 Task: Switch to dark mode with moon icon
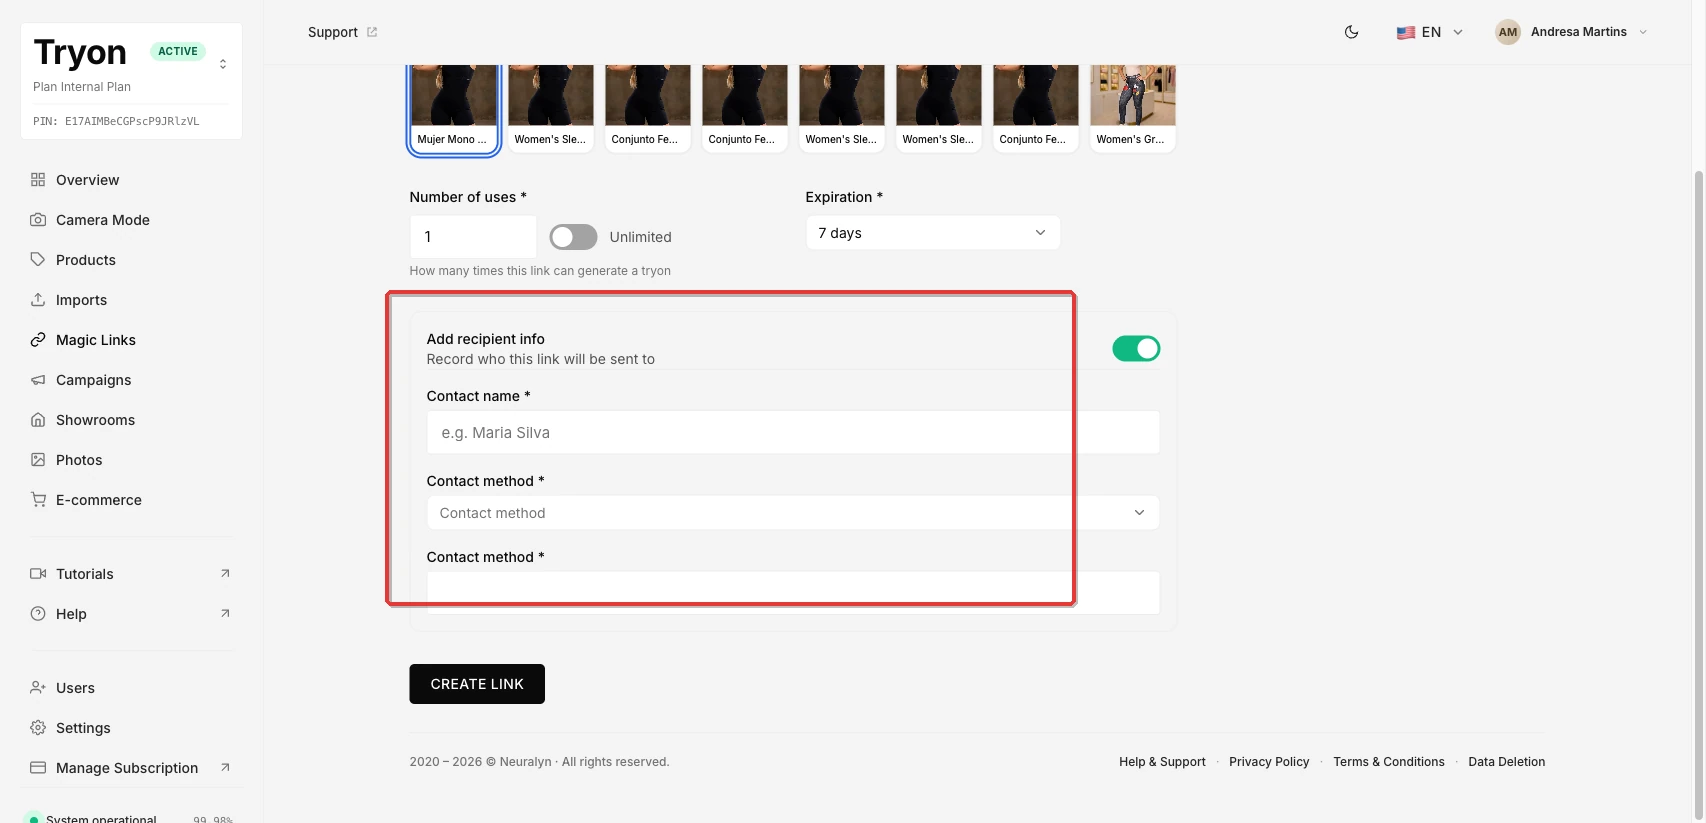[1351, 32]
